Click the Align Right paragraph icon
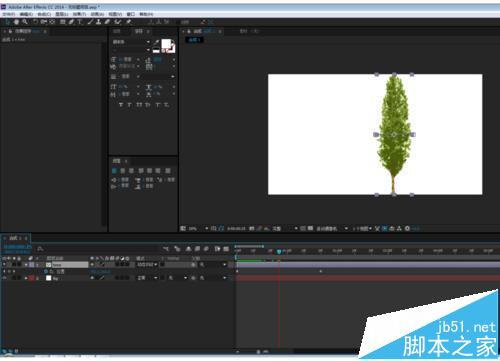The image size is (500, 361). click(x=131, y=171)
